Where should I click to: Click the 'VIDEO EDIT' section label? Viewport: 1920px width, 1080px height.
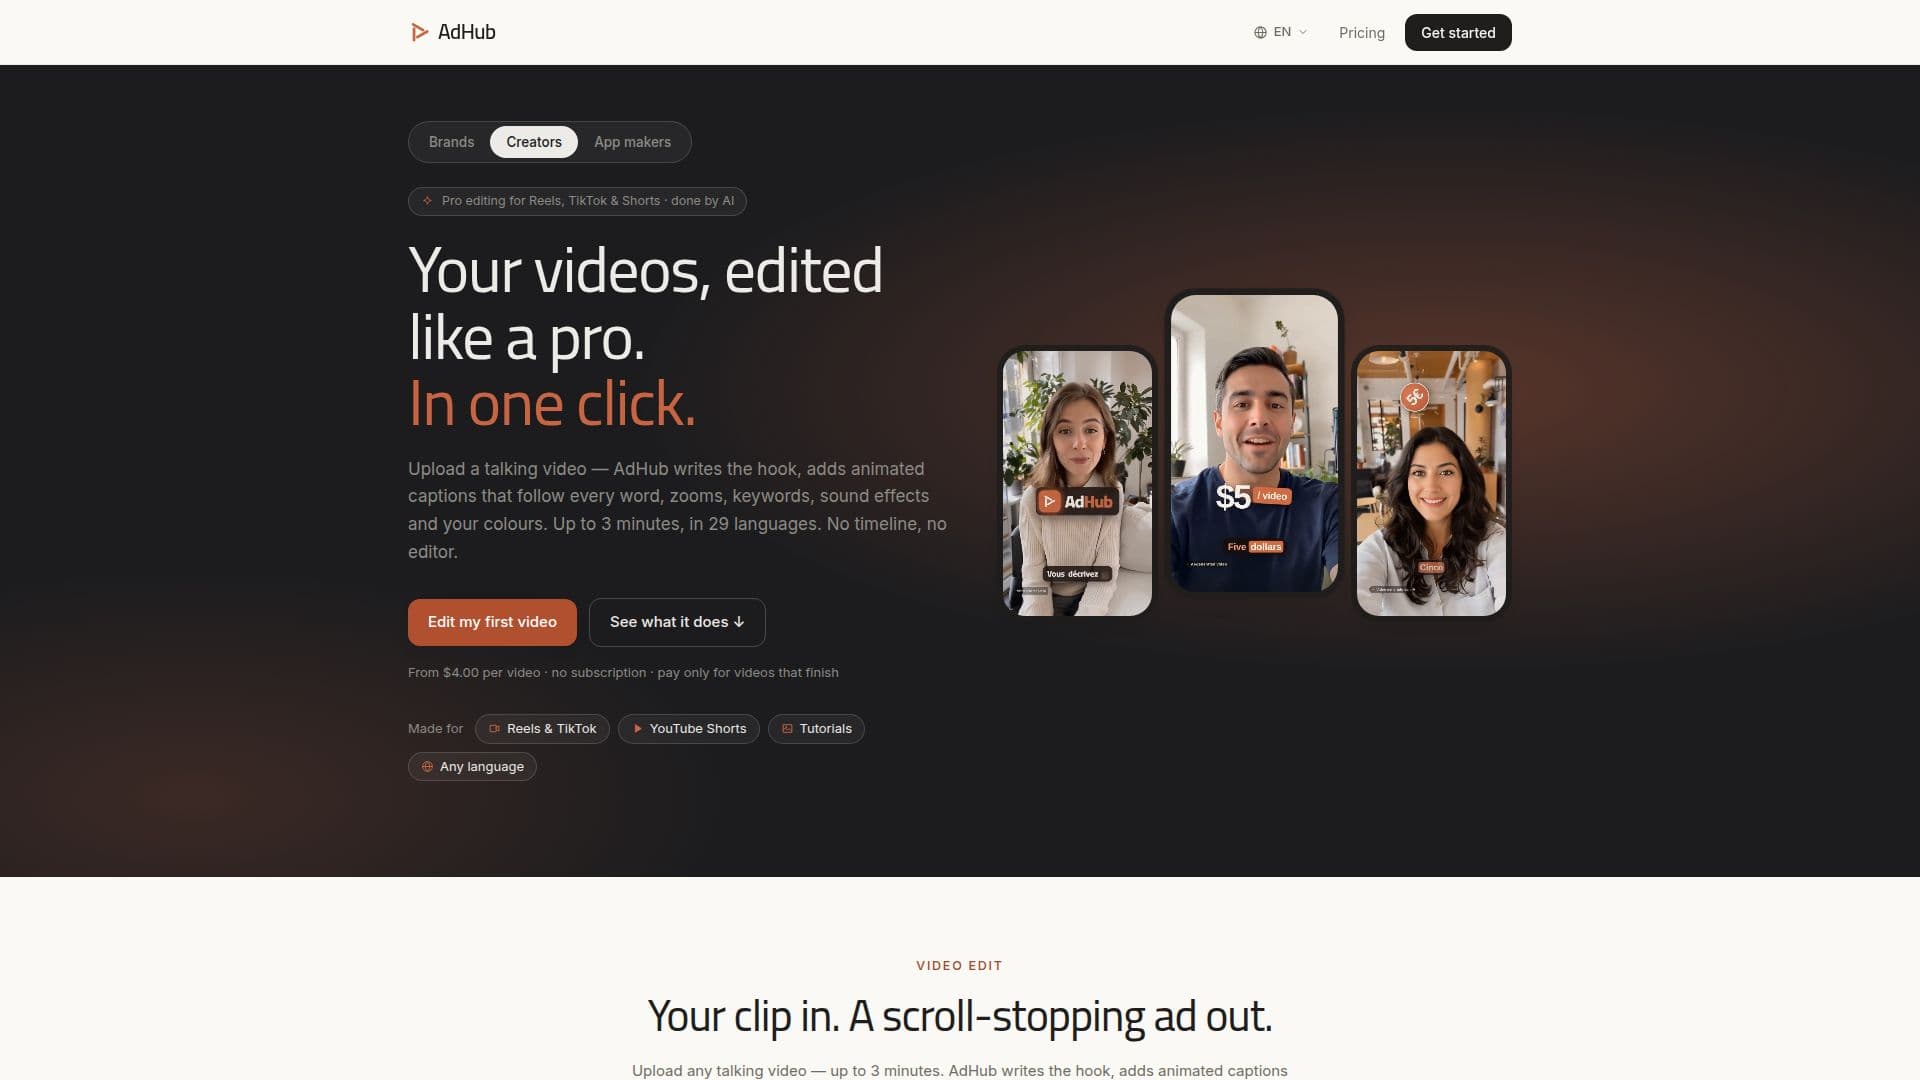click(959, 966)
